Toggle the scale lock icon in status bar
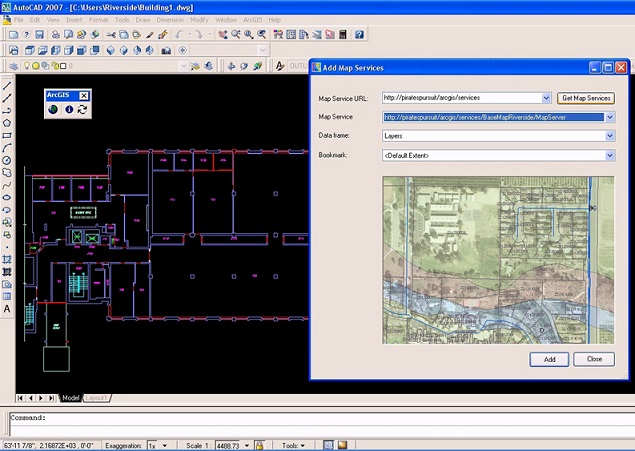Viewport: 635px width, 451px height. (259, 445)
